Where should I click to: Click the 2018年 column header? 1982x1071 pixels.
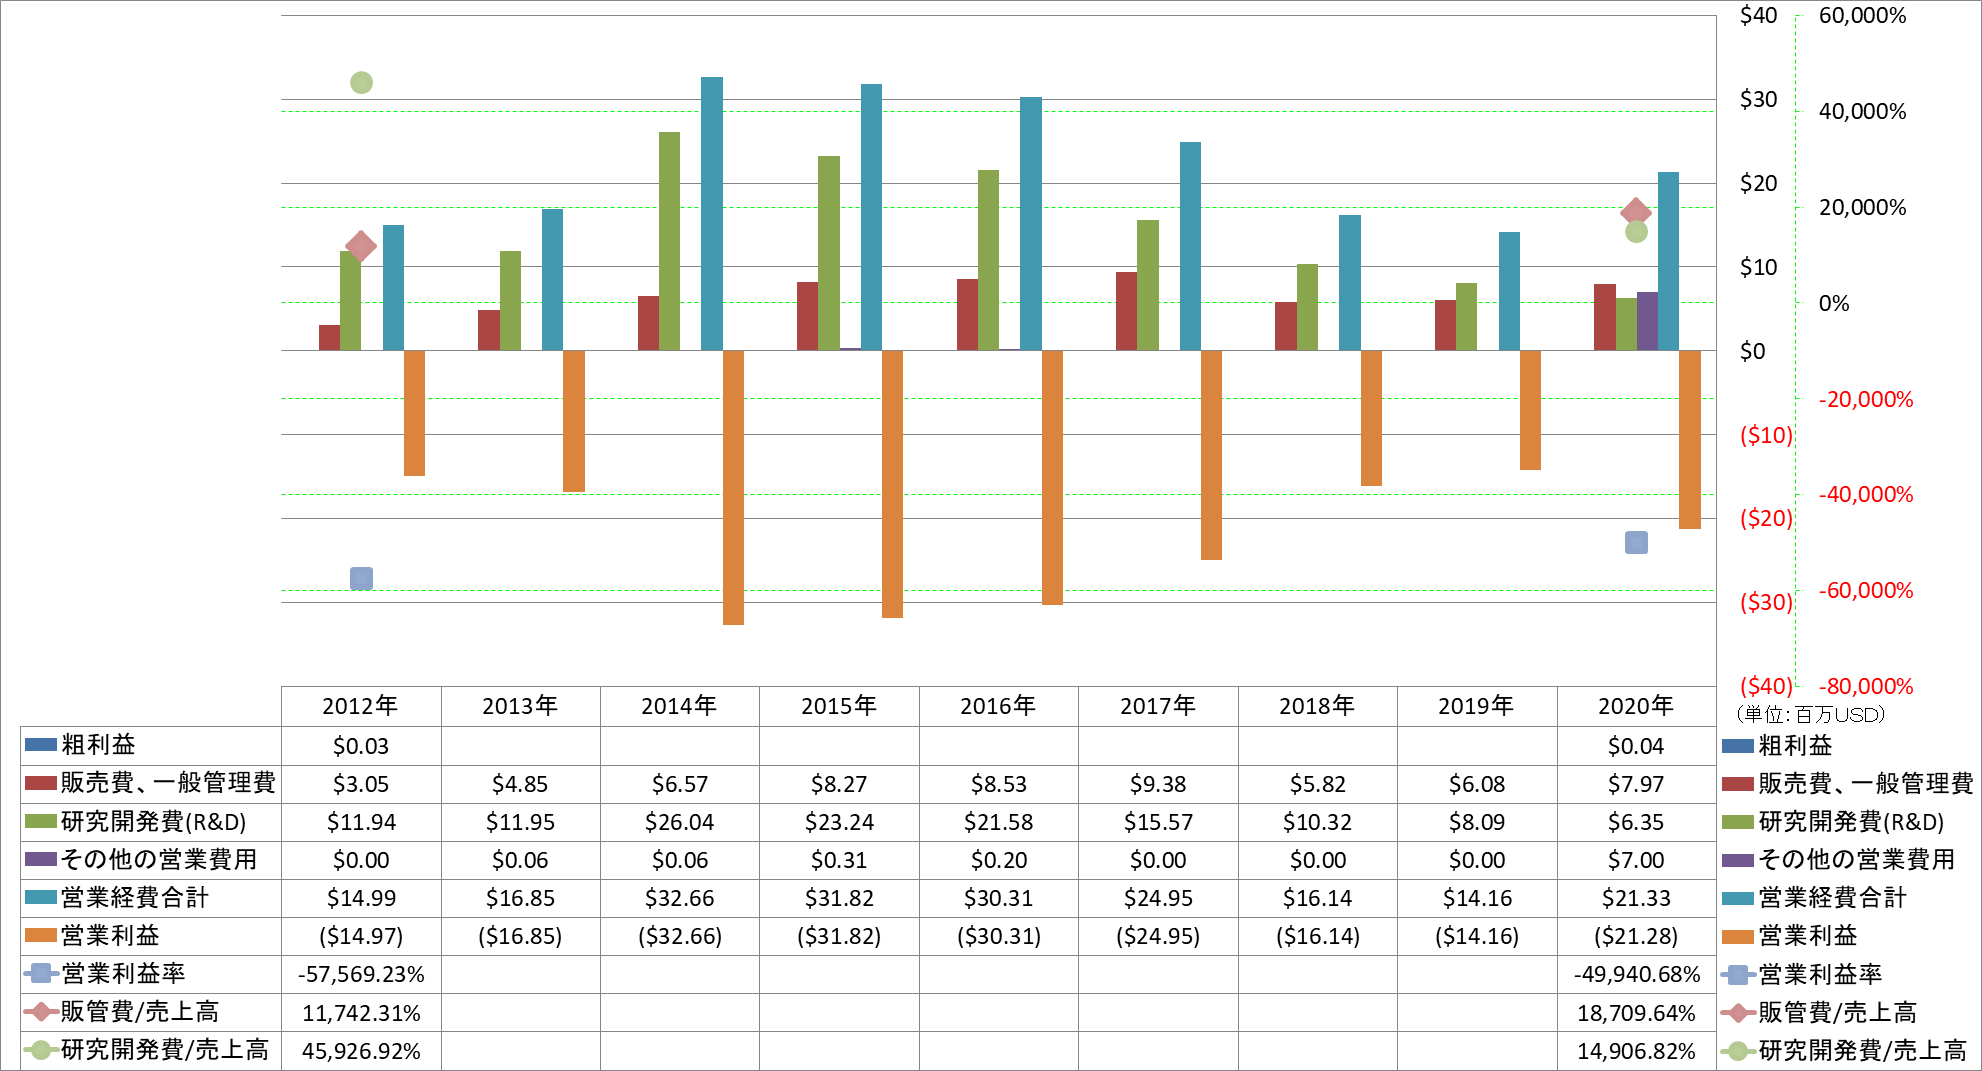coord(1317,706)
